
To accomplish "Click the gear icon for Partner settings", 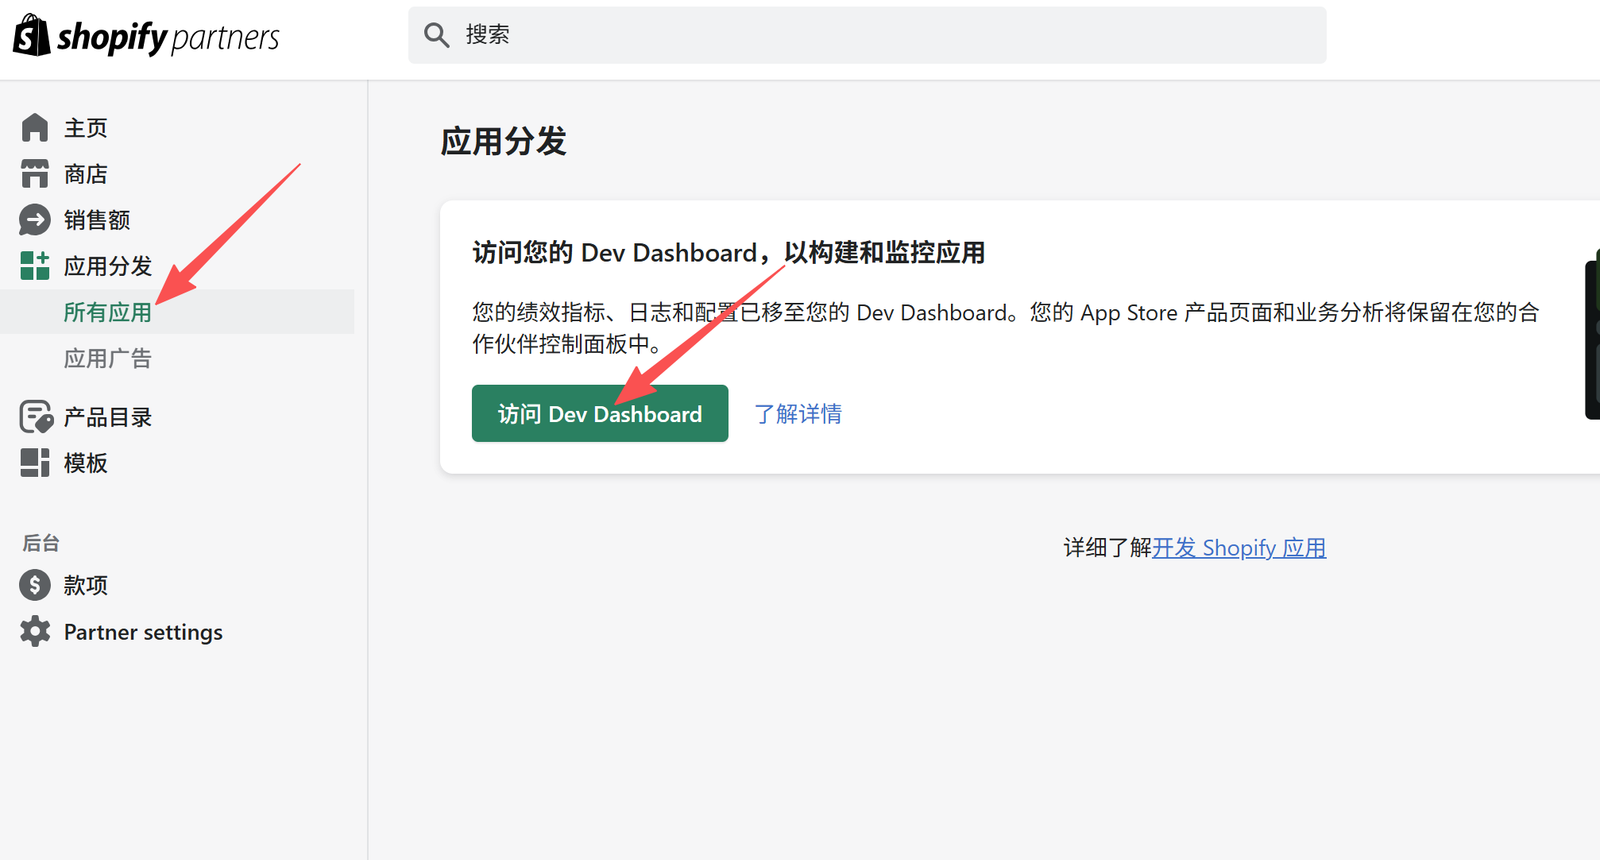I will click(35, 631).
